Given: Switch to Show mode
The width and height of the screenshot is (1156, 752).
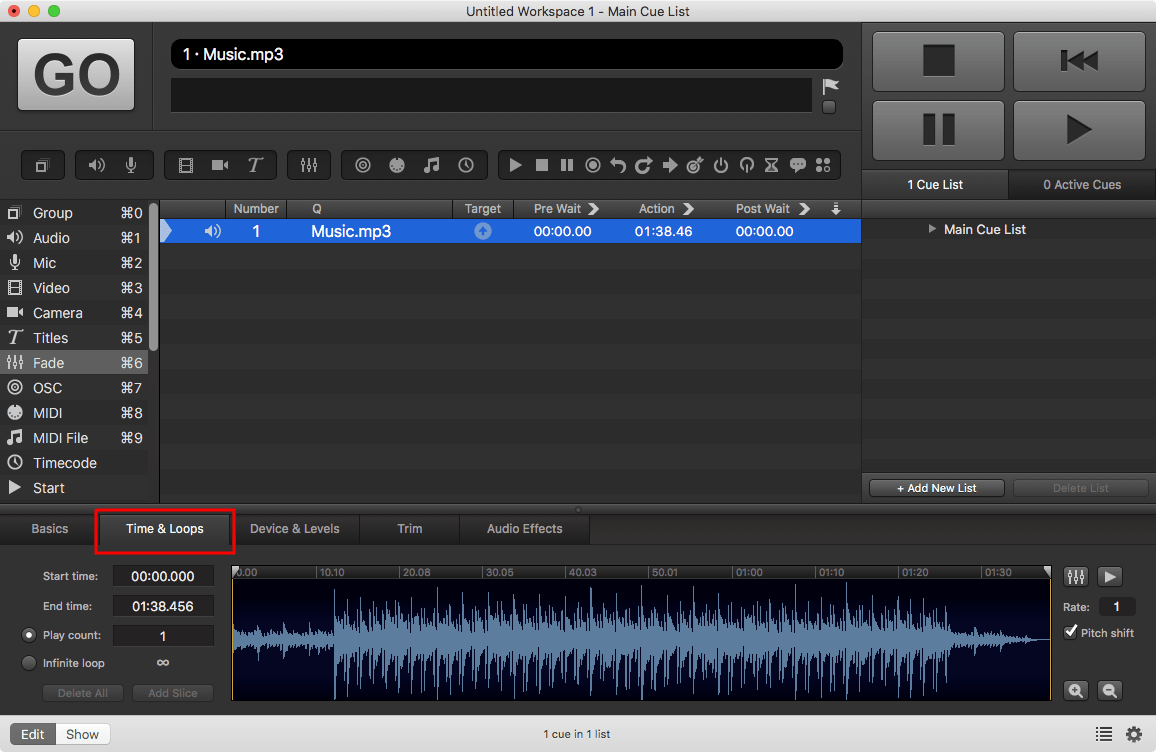Looking at the screenshot, I should pyautogui.click(x=83, y=734).
